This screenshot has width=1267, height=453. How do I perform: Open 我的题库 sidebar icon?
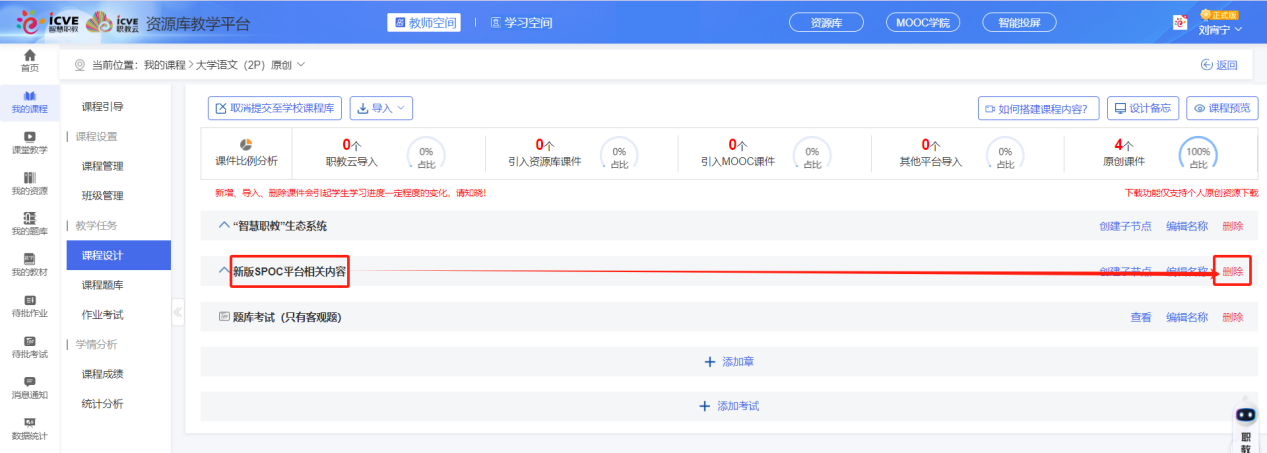coord(29,219)
